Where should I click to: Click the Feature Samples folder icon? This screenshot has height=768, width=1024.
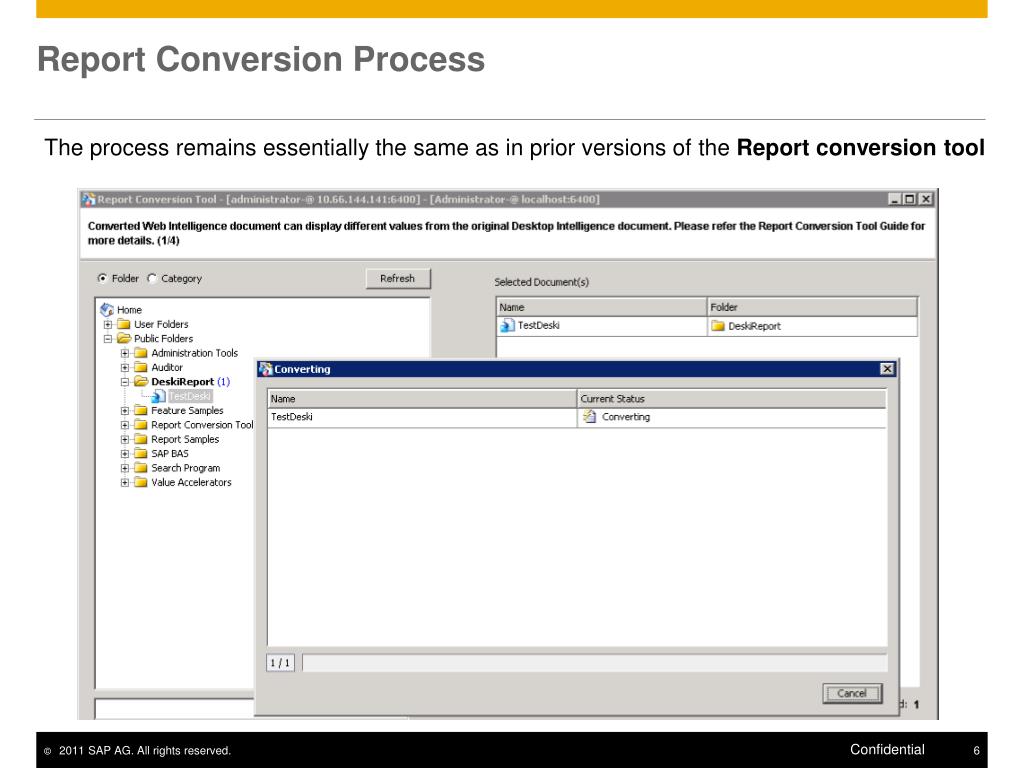click(141, 410)
